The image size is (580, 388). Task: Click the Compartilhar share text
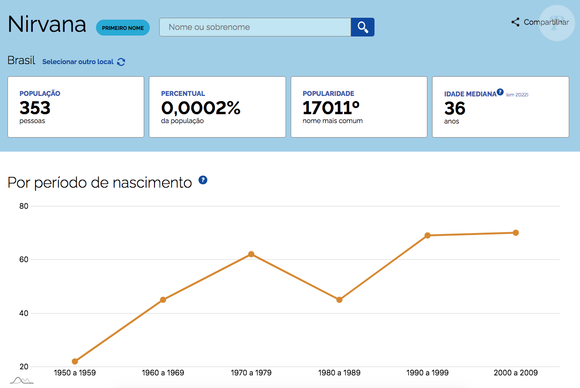pos(546,22)
